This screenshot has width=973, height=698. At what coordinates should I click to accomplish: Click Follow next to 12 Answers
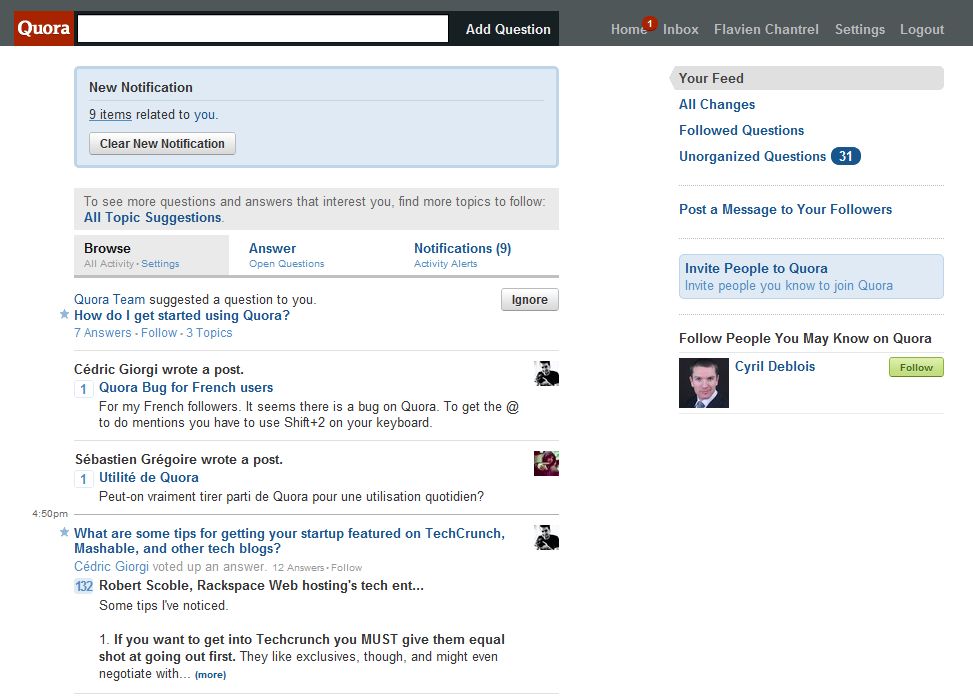(x=346, y=568)
